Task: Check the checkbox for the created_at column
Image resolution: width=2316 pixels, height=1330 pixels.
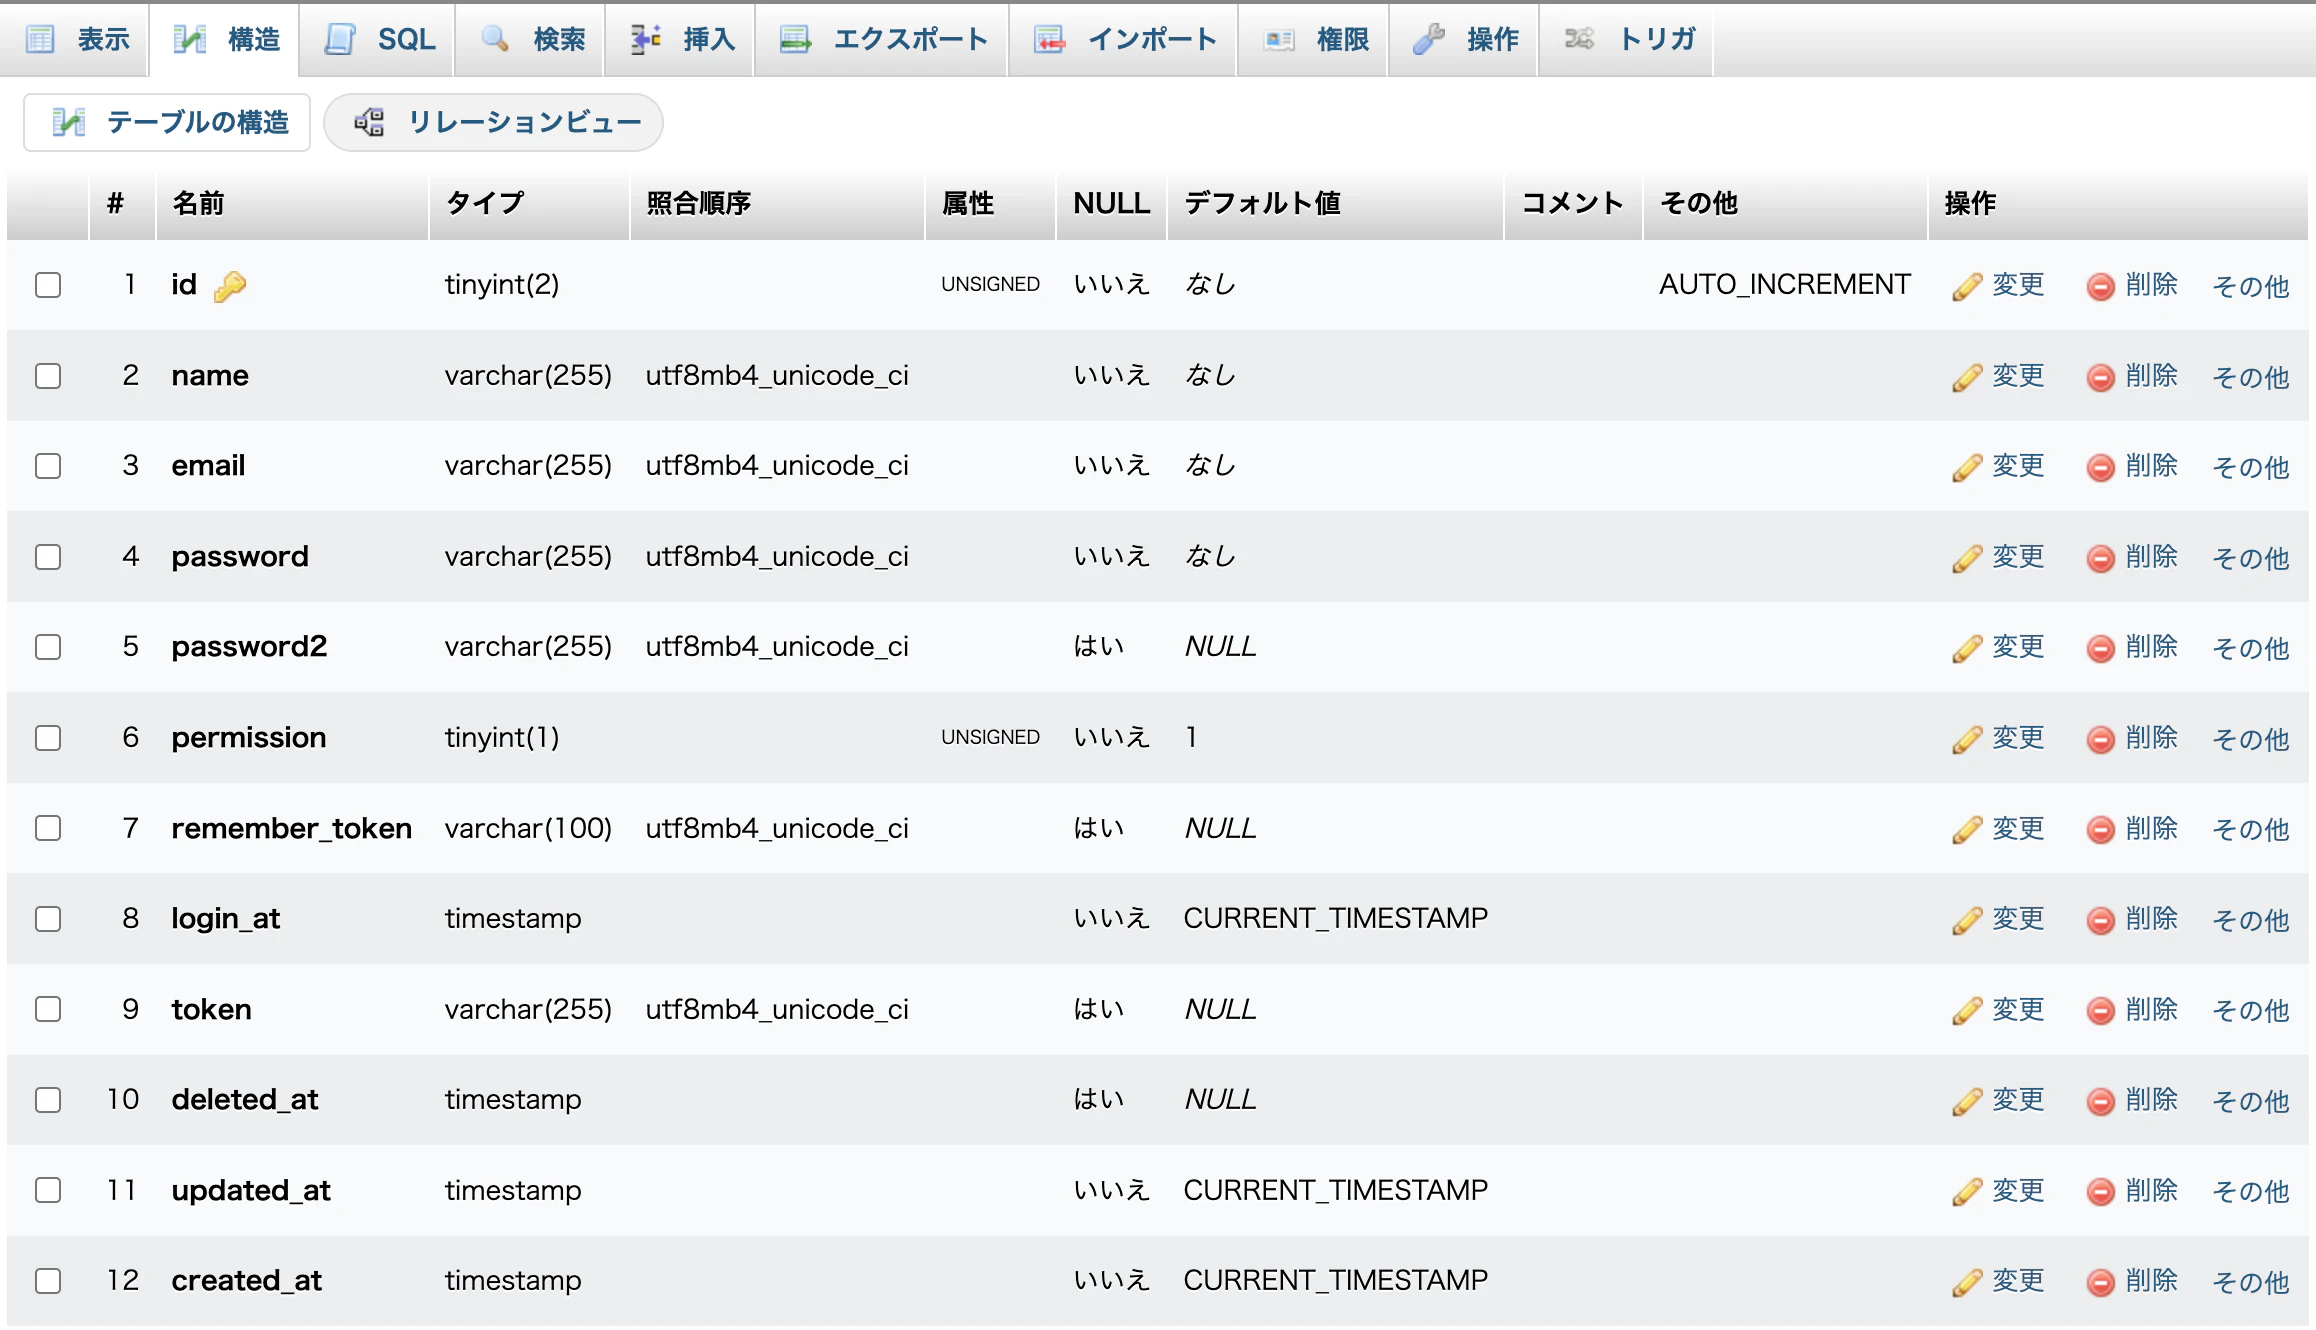Action: pos(48,1281)
